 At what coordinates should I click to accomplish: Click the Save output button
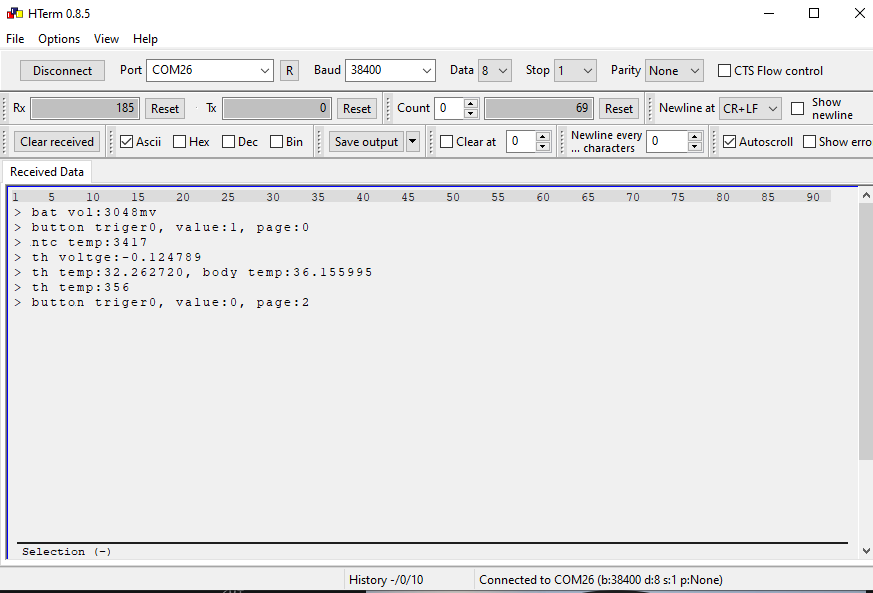pyautogui.click(x=366, y=142)
